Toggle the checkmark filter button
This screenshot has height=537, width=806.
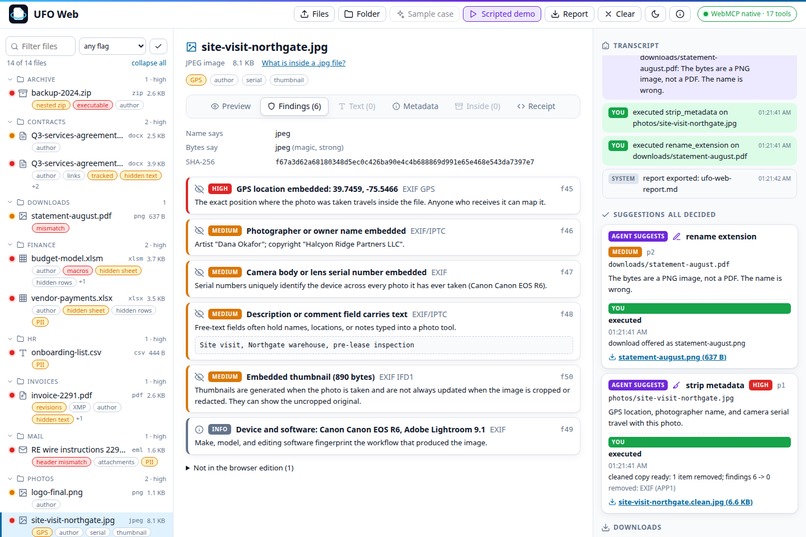pyautogui.click(x=158, y=46)
